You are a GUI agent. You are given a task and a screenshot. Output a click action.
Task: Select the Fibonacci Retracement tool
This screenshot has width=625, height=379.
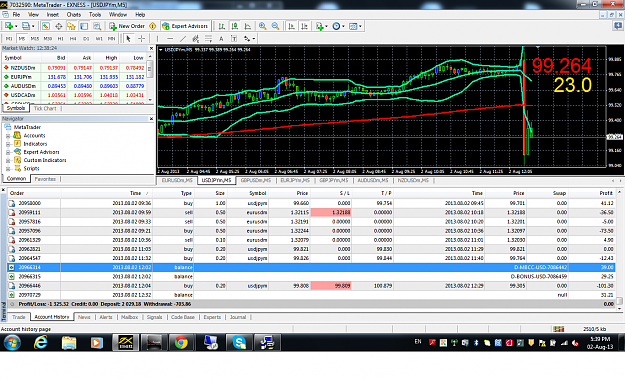tap(208, 39)
